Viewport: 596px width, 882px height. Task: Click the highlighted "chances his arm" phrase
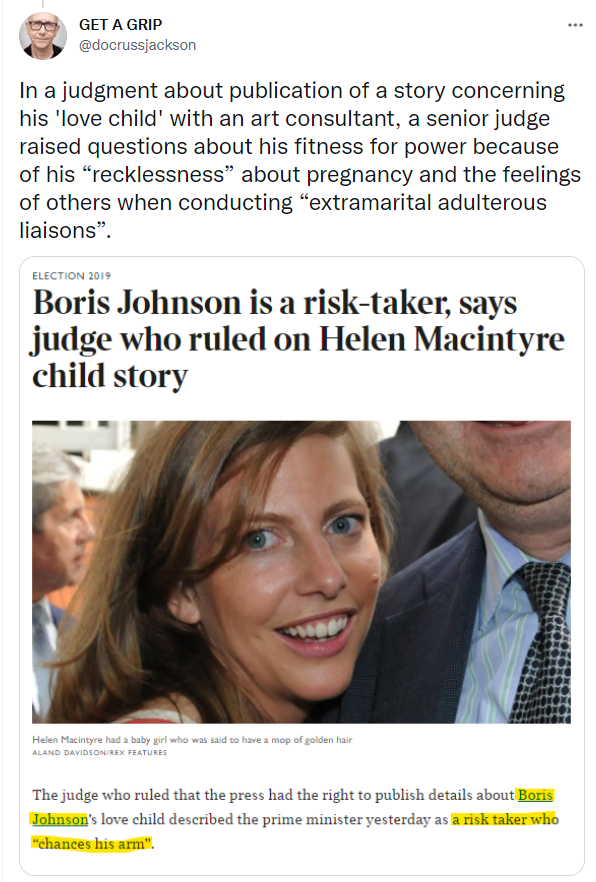coord(92,844)
